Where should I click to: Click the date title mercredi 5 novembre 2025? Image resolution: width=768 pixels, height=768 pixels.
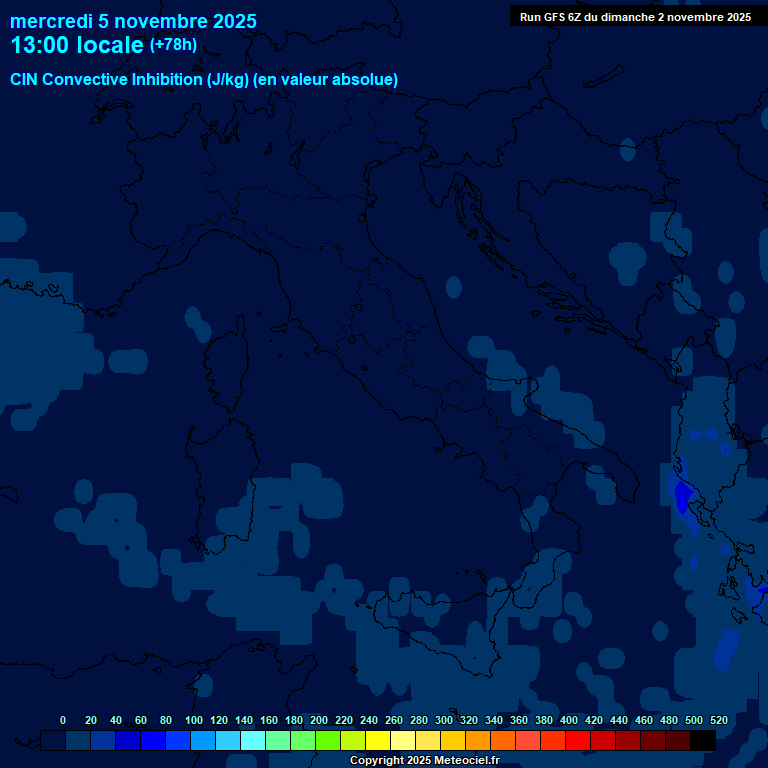coord(133,21)
